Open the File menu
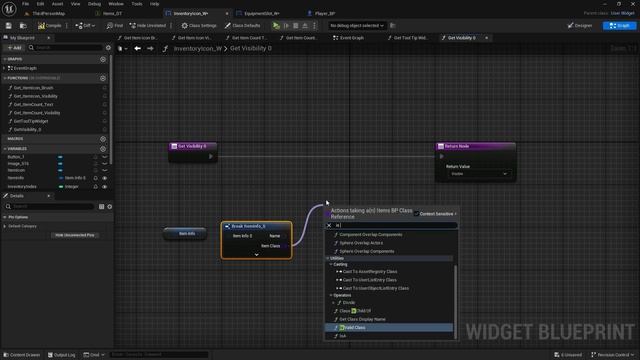The width and height of the screenshot is (640, 360). tap(25, 4)
